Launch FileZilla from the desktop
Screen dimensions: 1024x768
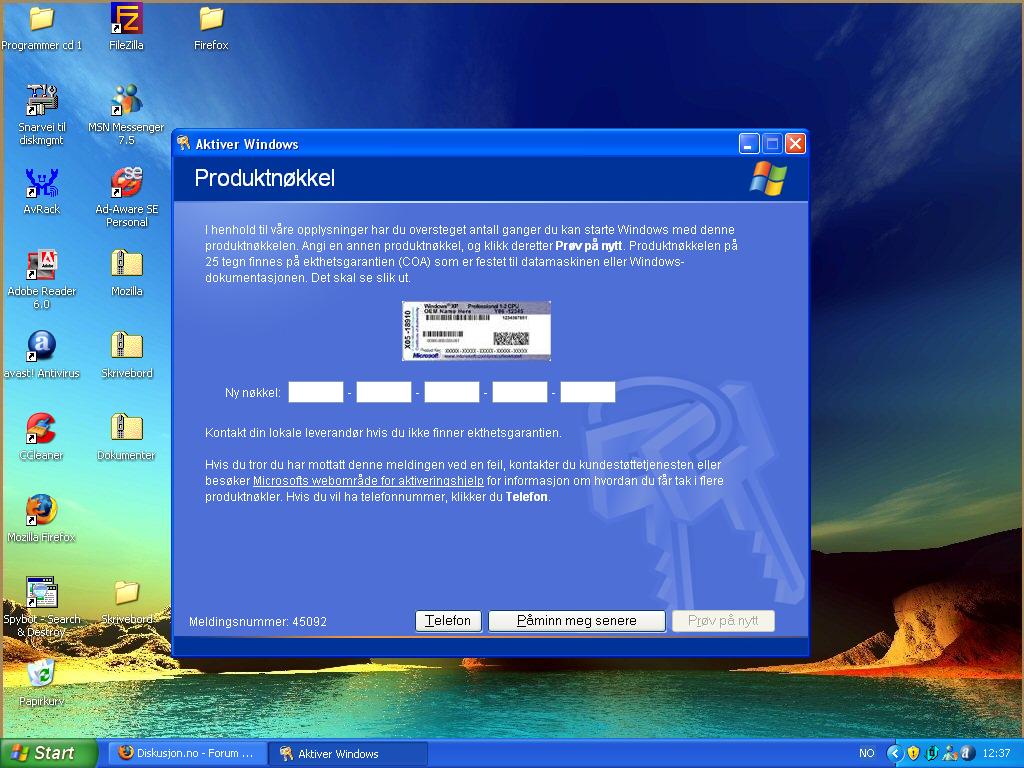[x=126, y=18]
